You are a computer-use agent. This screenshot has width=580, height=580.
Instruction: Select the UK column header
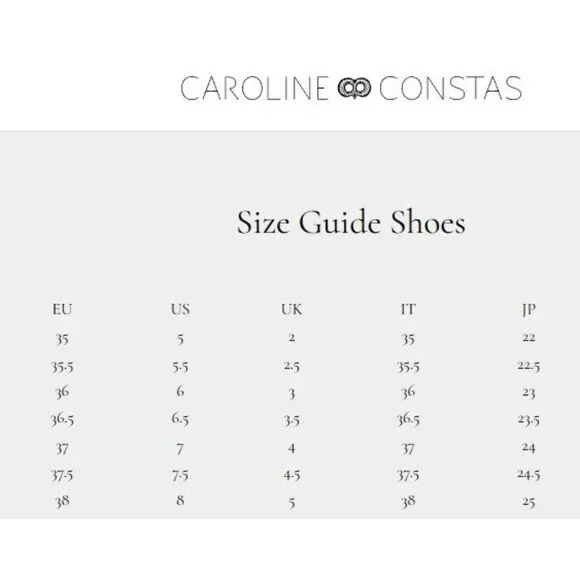pyautogui.click(x=292, y=309)
